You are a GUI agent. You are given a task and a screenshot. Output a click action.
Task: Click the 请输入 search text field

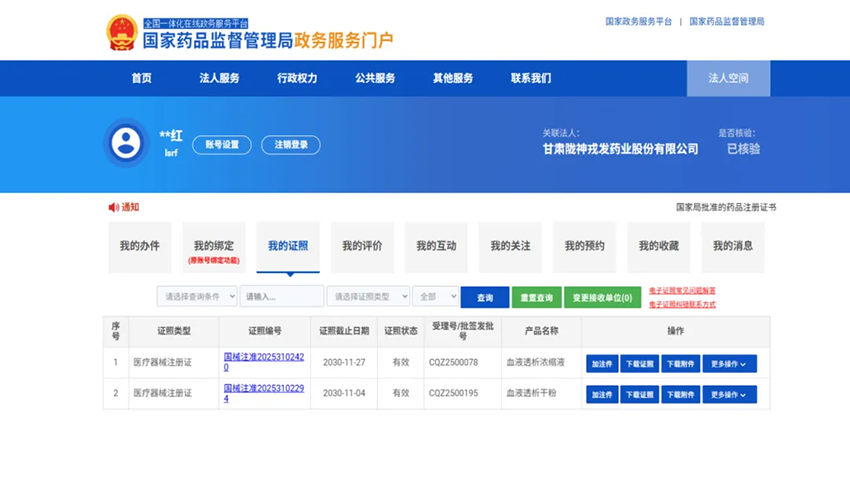tap(282, 297)
